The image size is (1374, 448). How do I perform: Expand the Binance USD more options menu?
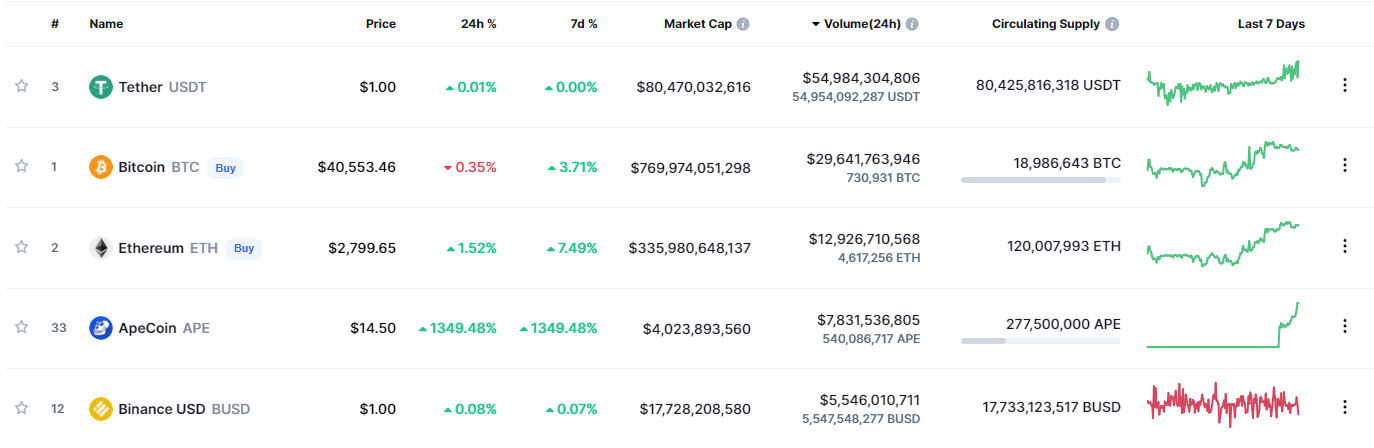pyautogui.click(x=1344, y=408)
